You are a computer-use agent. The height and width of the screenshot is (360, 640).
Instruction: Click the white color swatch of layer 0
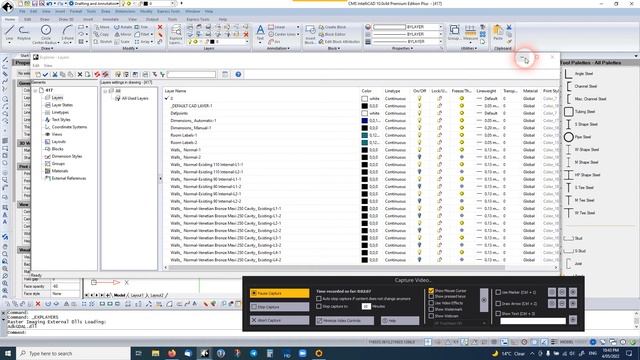click(x=364, y=98)
